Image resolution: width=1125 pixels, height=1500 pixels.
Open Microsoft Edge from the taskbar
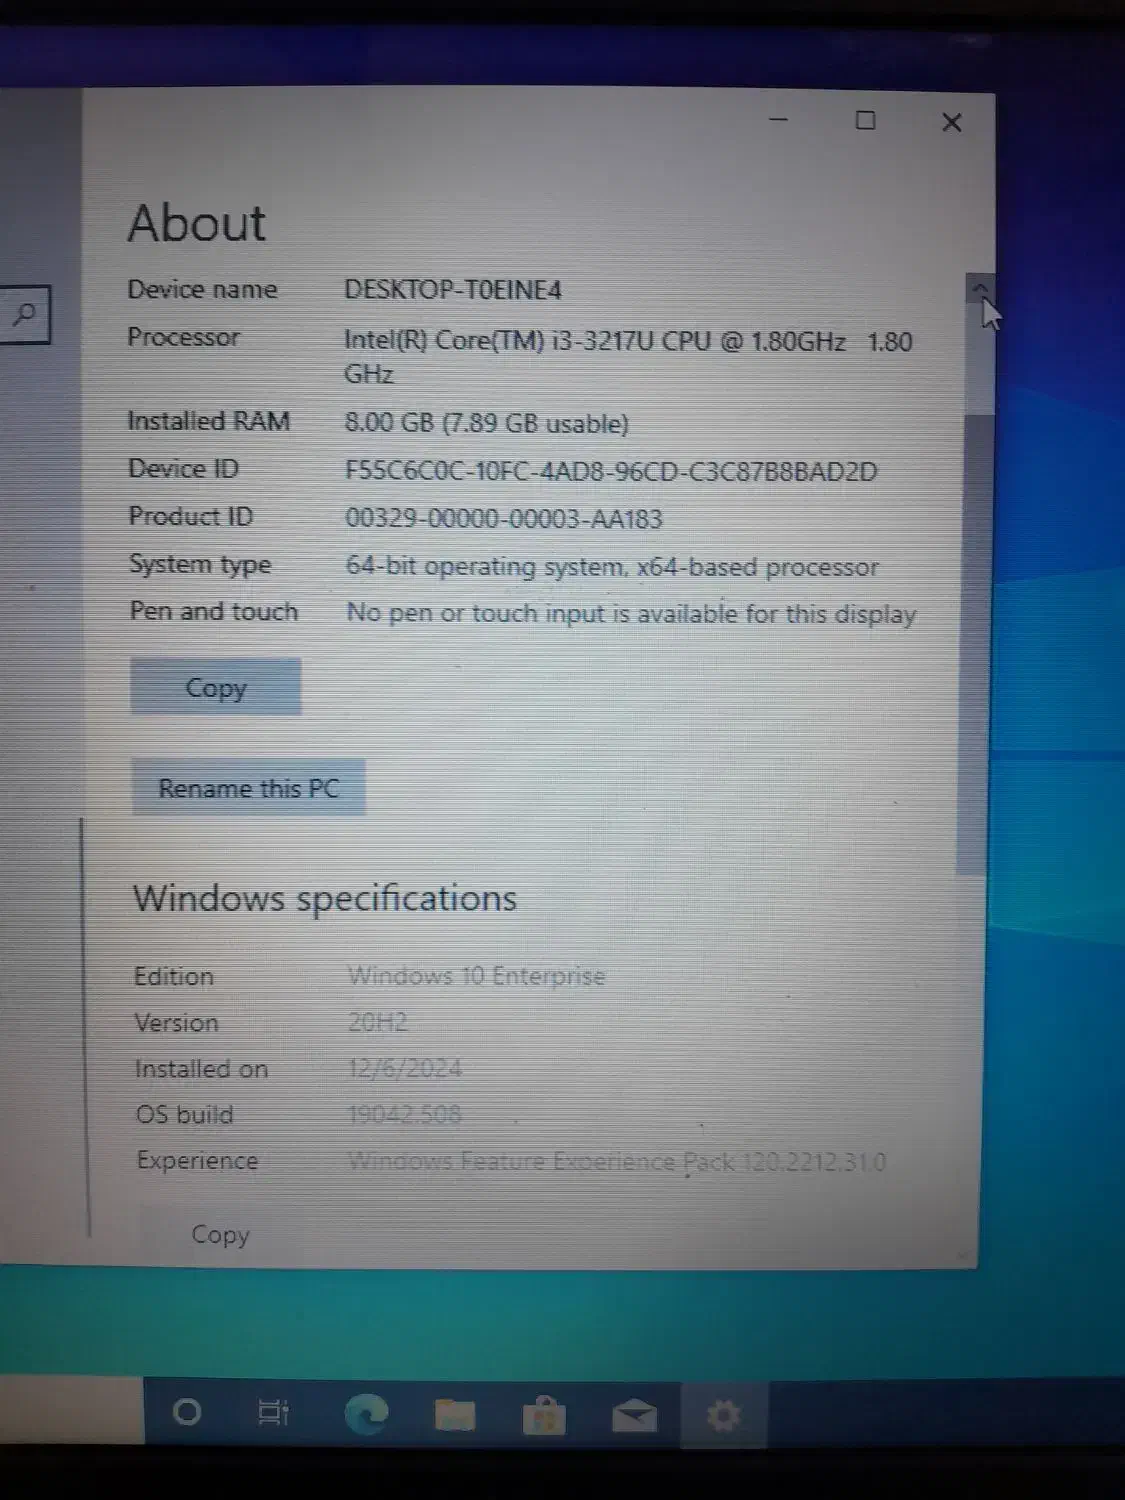[368, 1415]
